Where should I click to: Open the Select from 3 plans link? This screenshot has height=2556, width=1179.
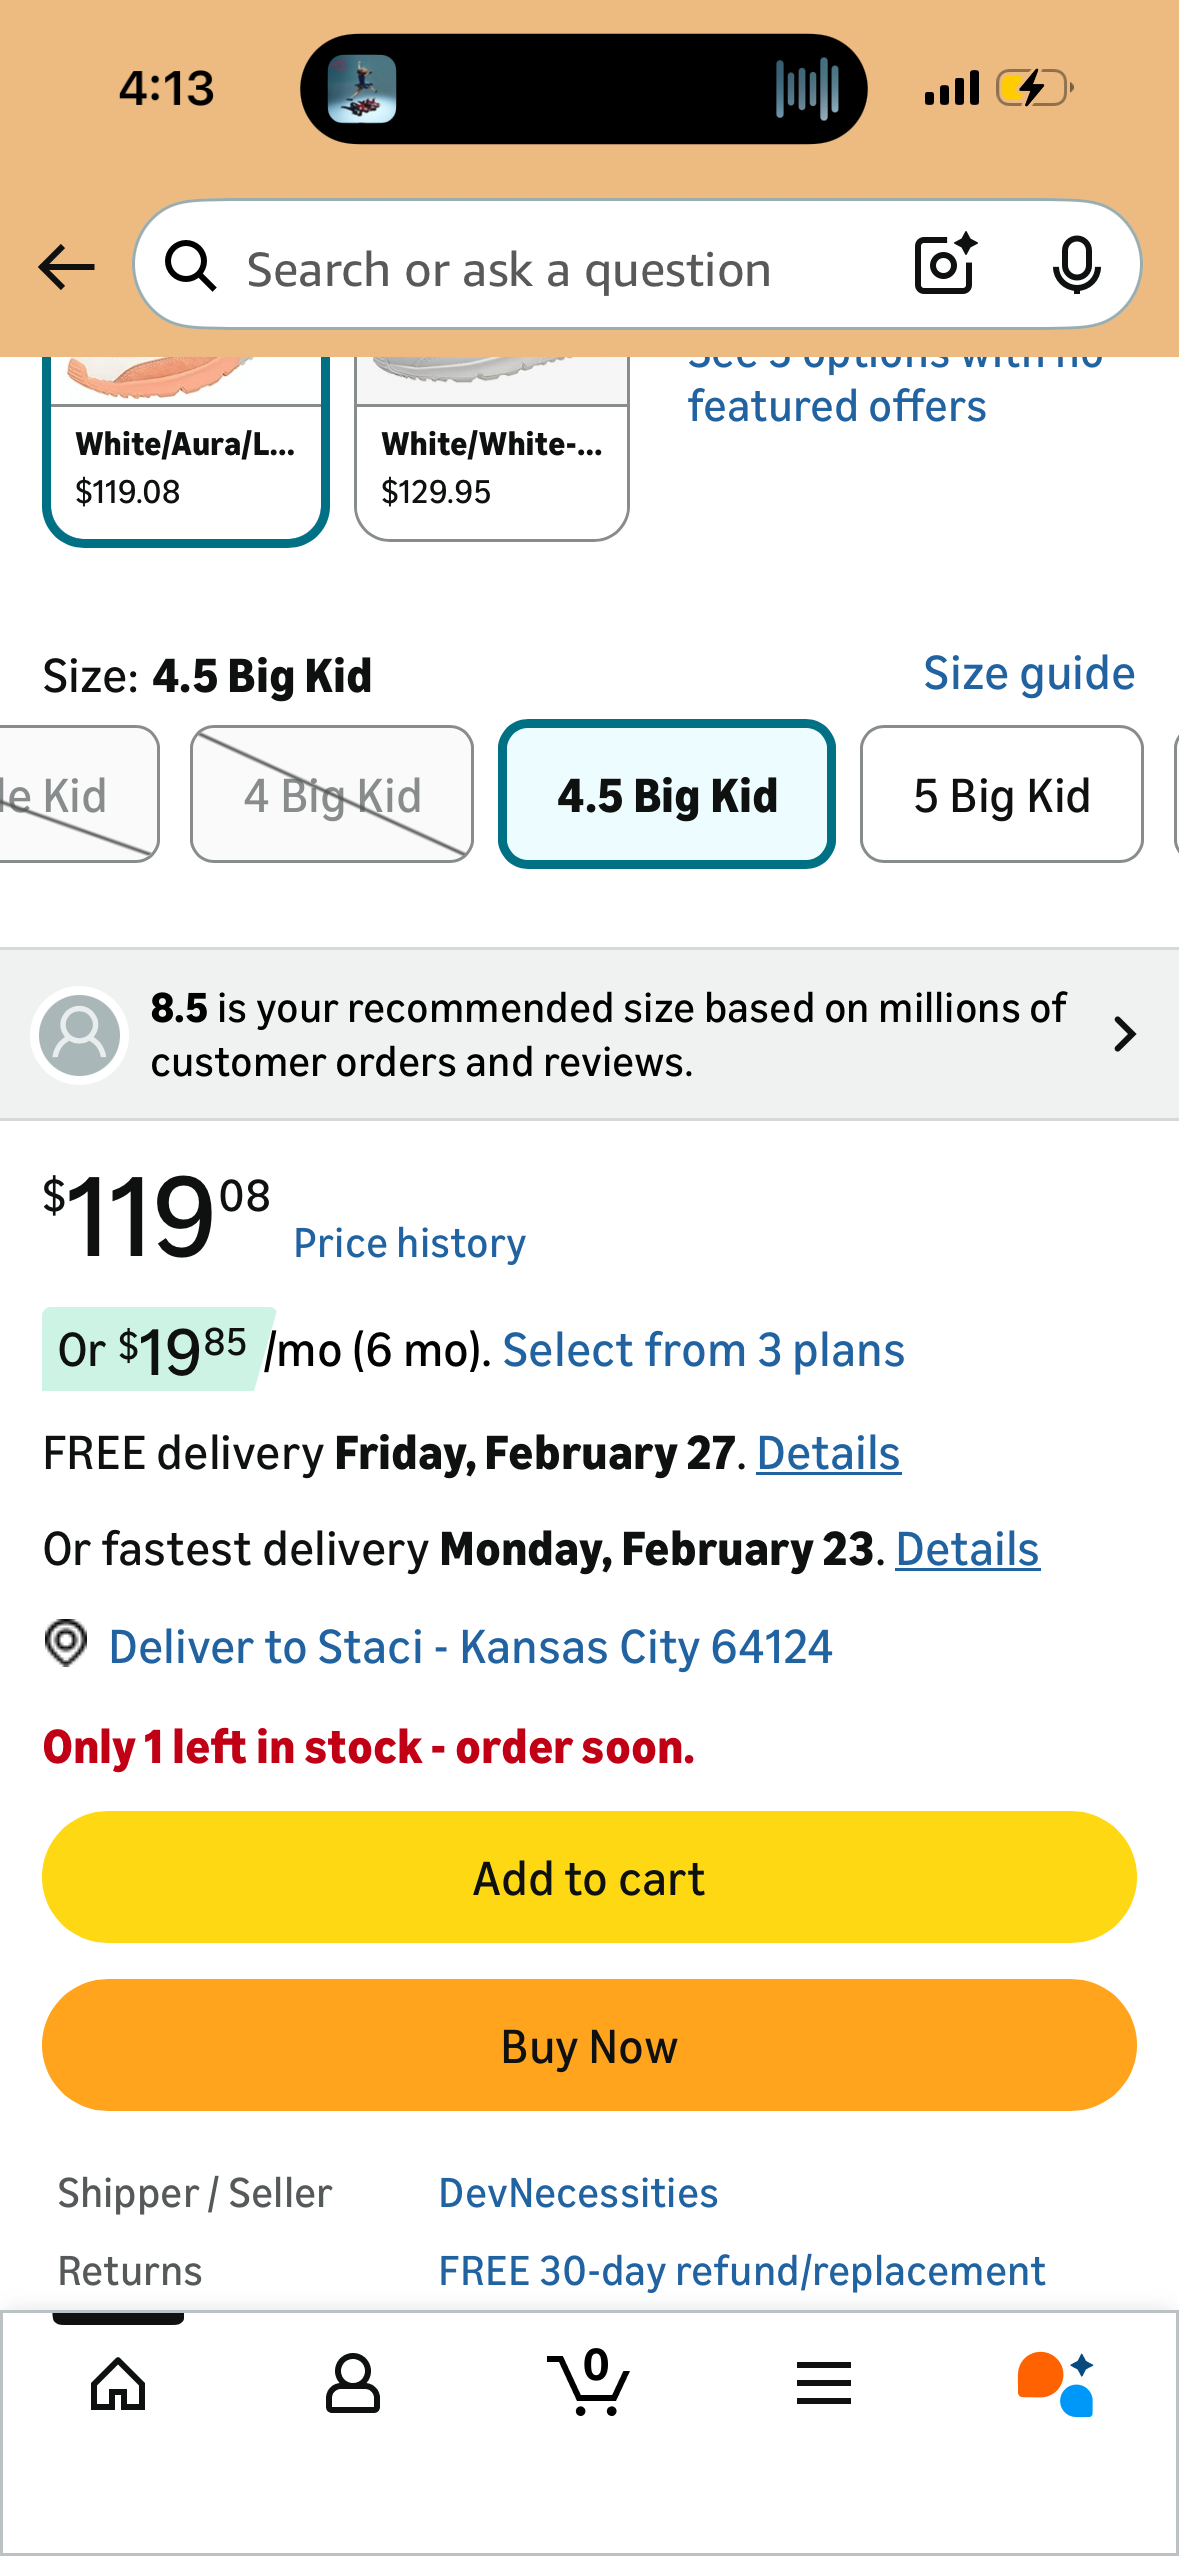click(x=703, y=1351)
